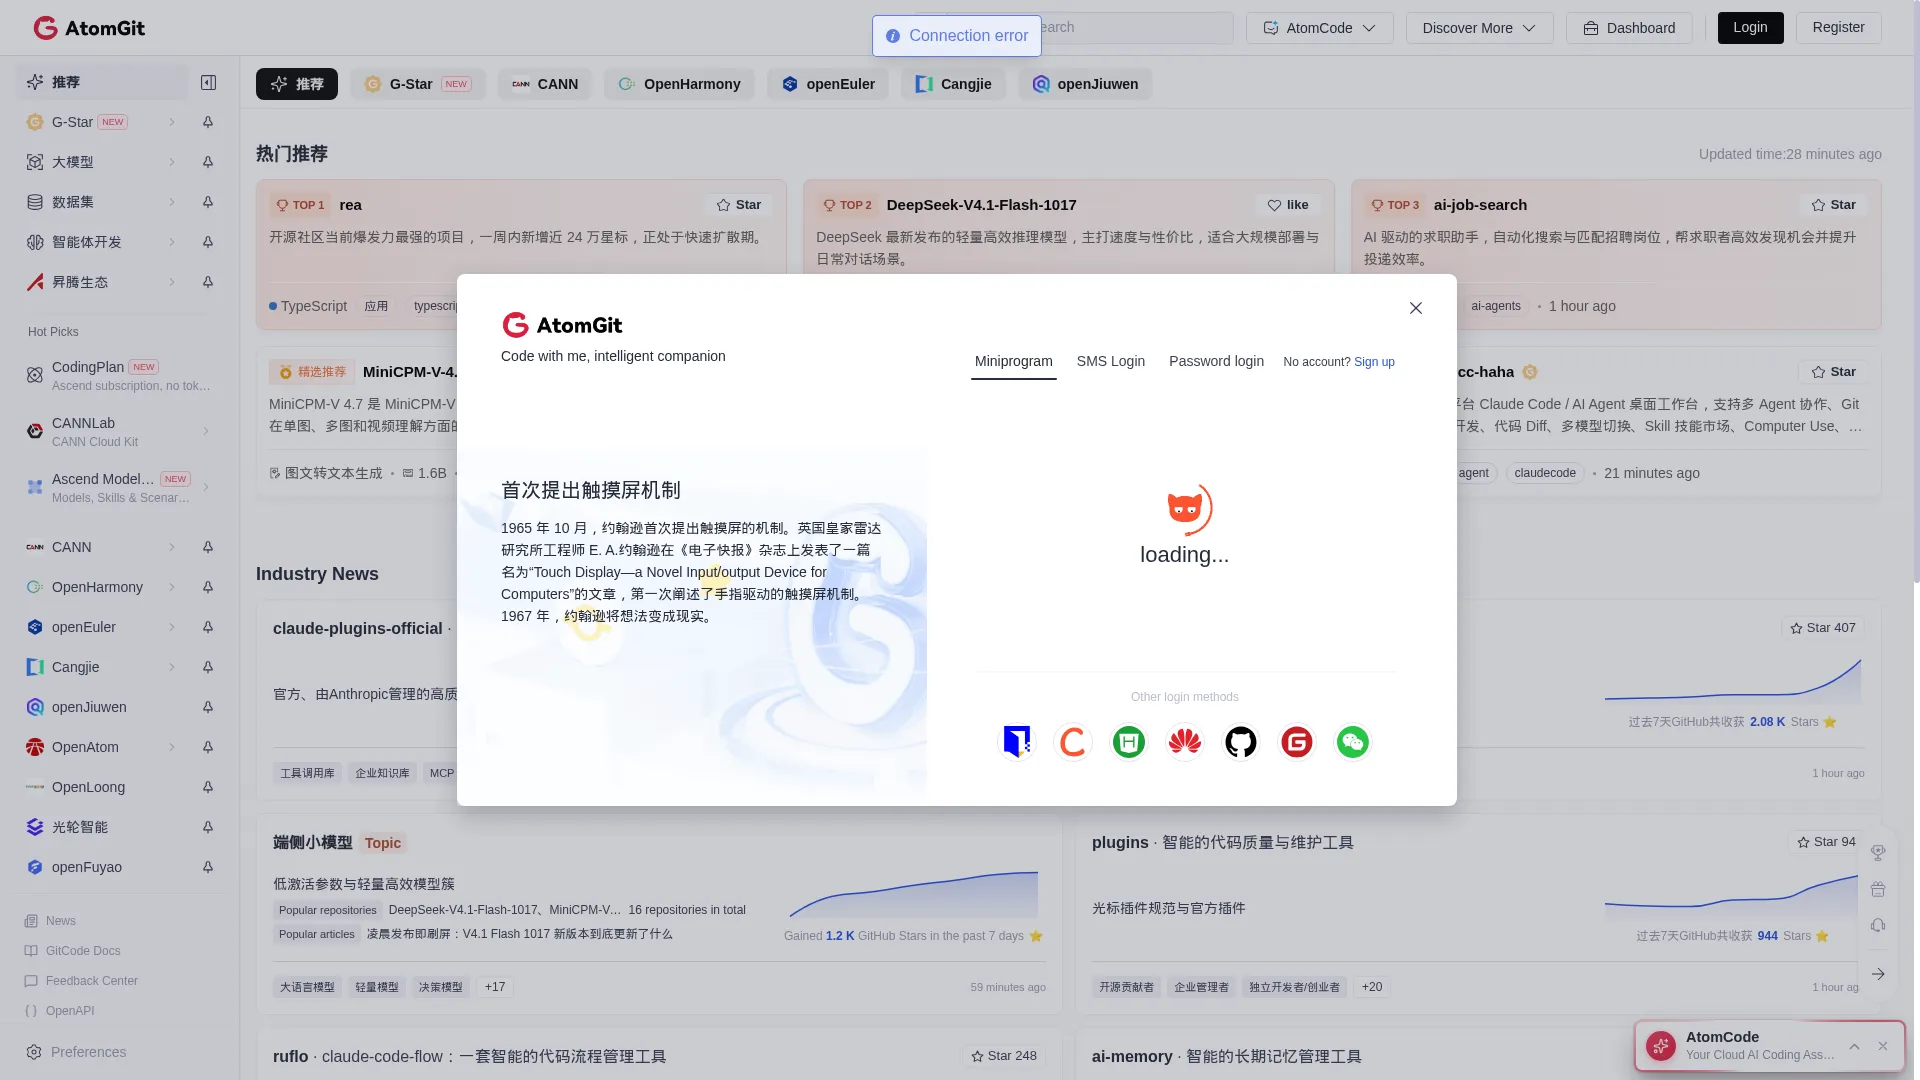Log in with WeChat icon
Image resolution: width=1920 pixels, height=1080 pixels.
[x=1352, y=742]
